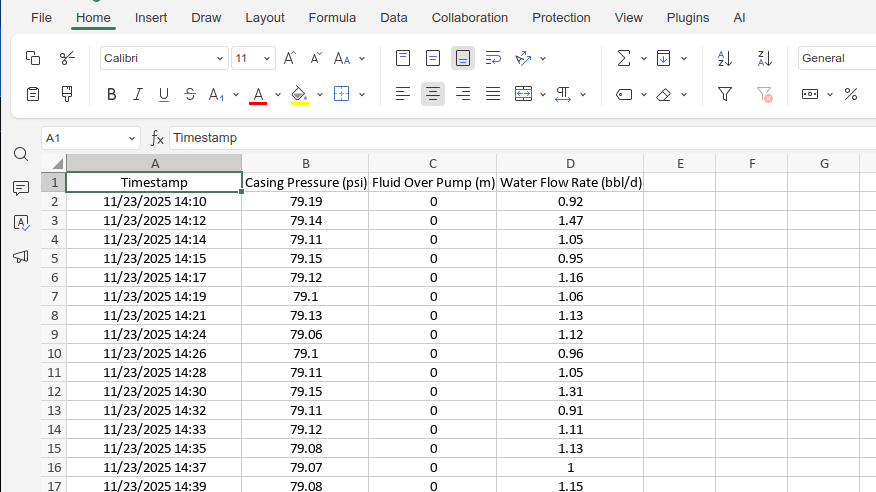Select the Copy Style paintbrush icon
This screenshot has height=492, width=876.
click(x=67, y=94)
